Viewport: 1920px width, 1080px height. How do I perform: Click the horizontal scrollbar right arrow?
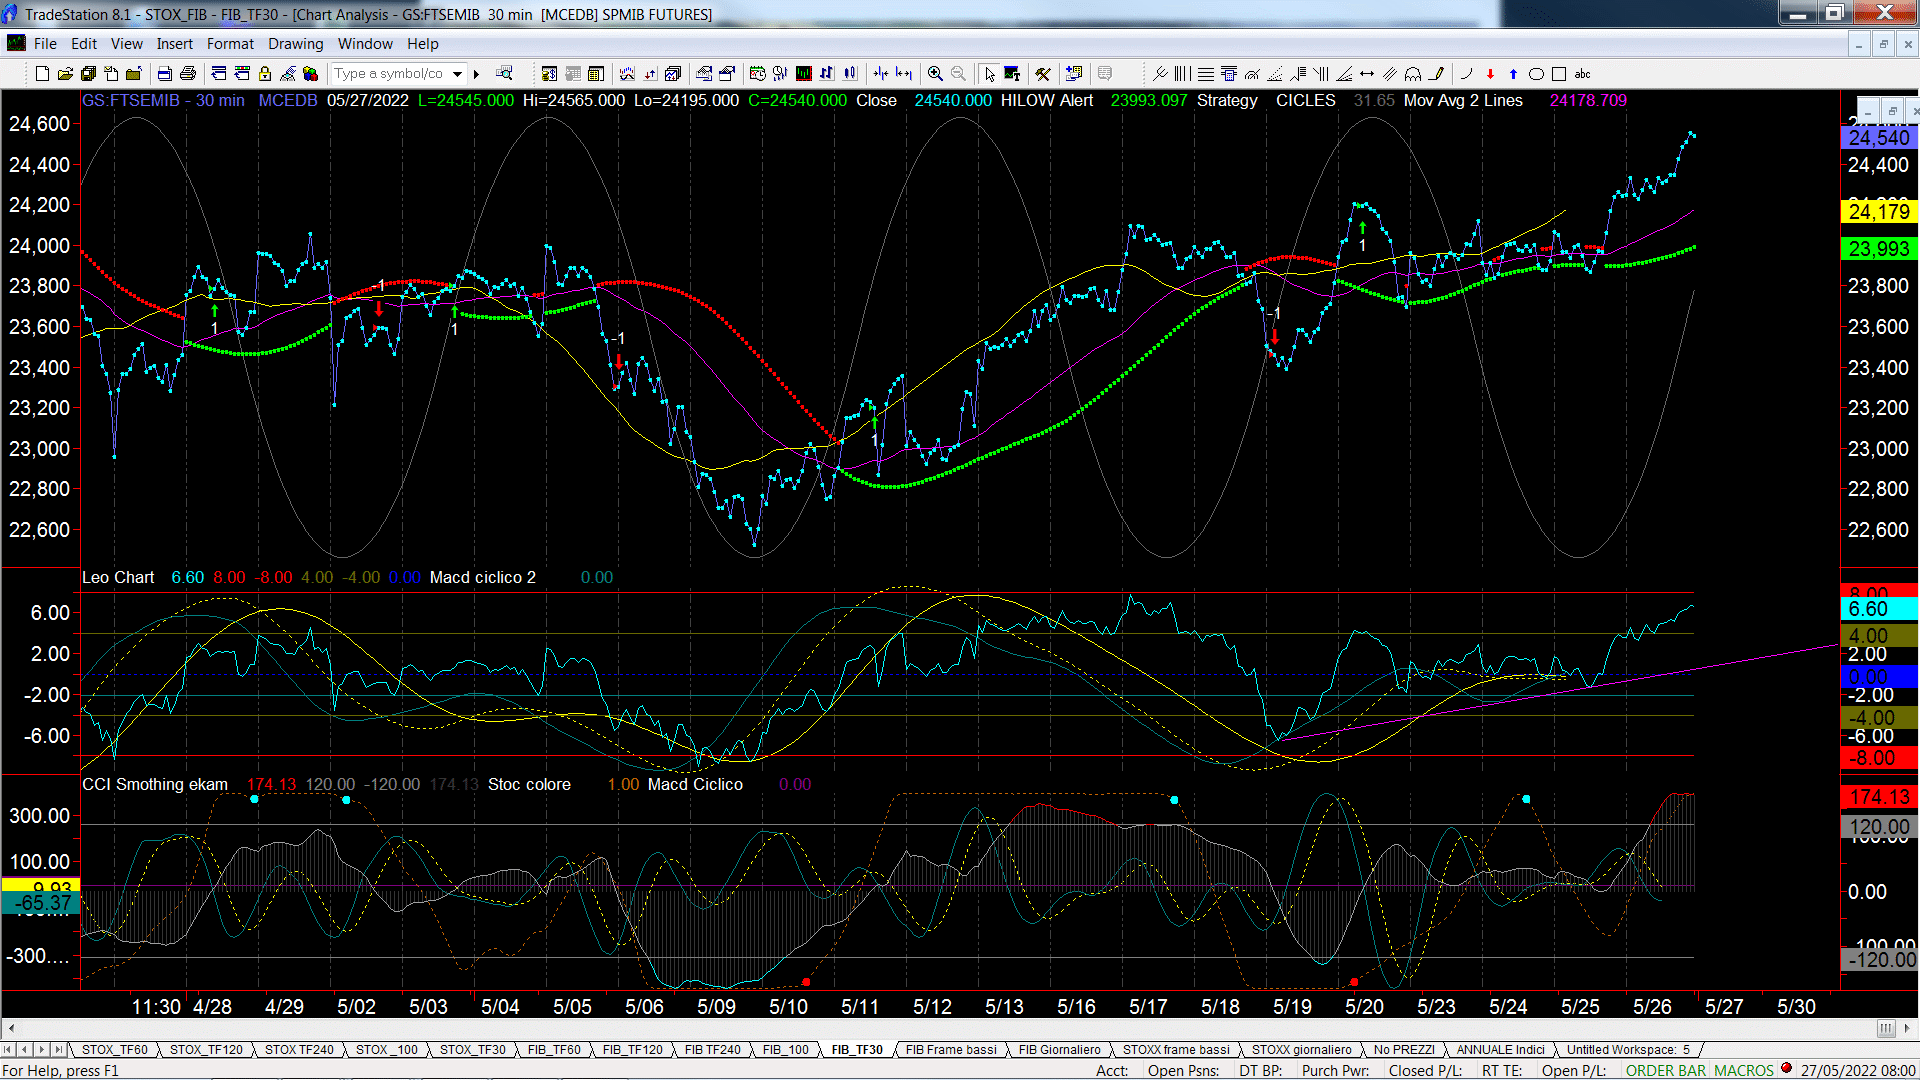(x=1908, y=1028)
